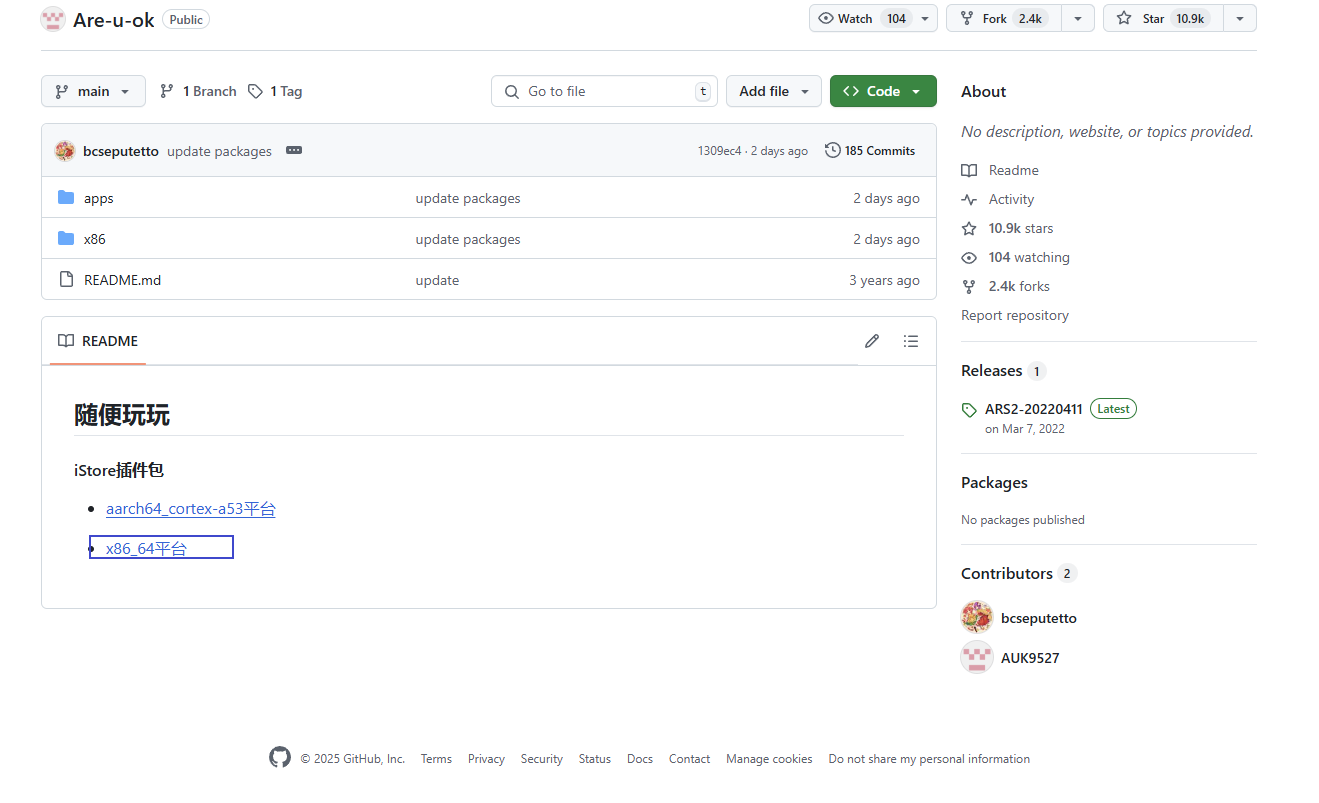This screenshot has width=1319, height=803.
Task: Star the repository with Star button
Action: tap(1163, 18)
